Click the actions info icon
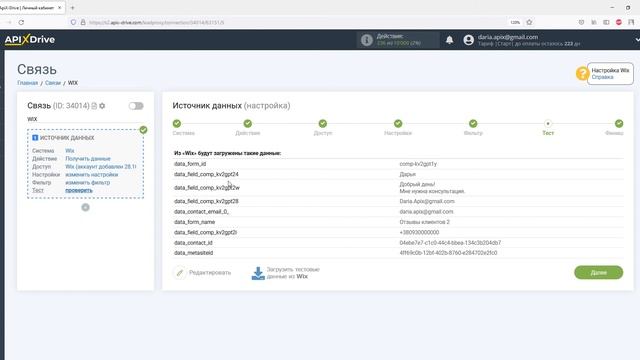The height and width of the screenshot is (360, 640). (x=367, y=40)
